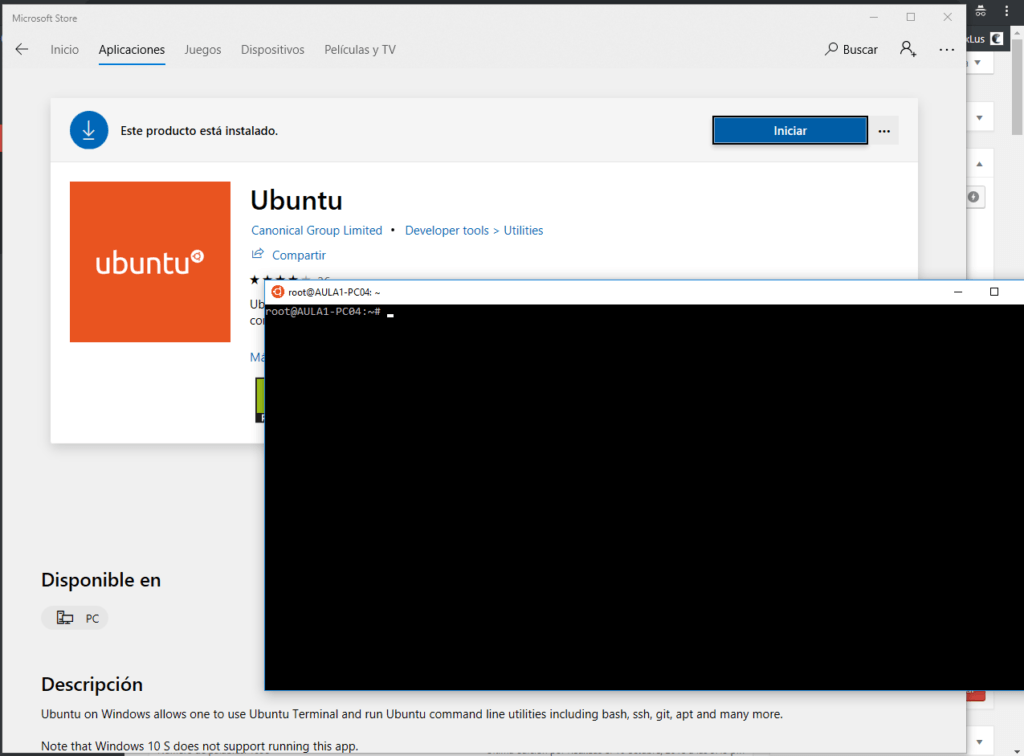Image resolution: width=1024 pixels, height=756 pixels.
Task: Click the back arrow in Microsoft Store
Action: pyautogui.click(x=21, y=49)
